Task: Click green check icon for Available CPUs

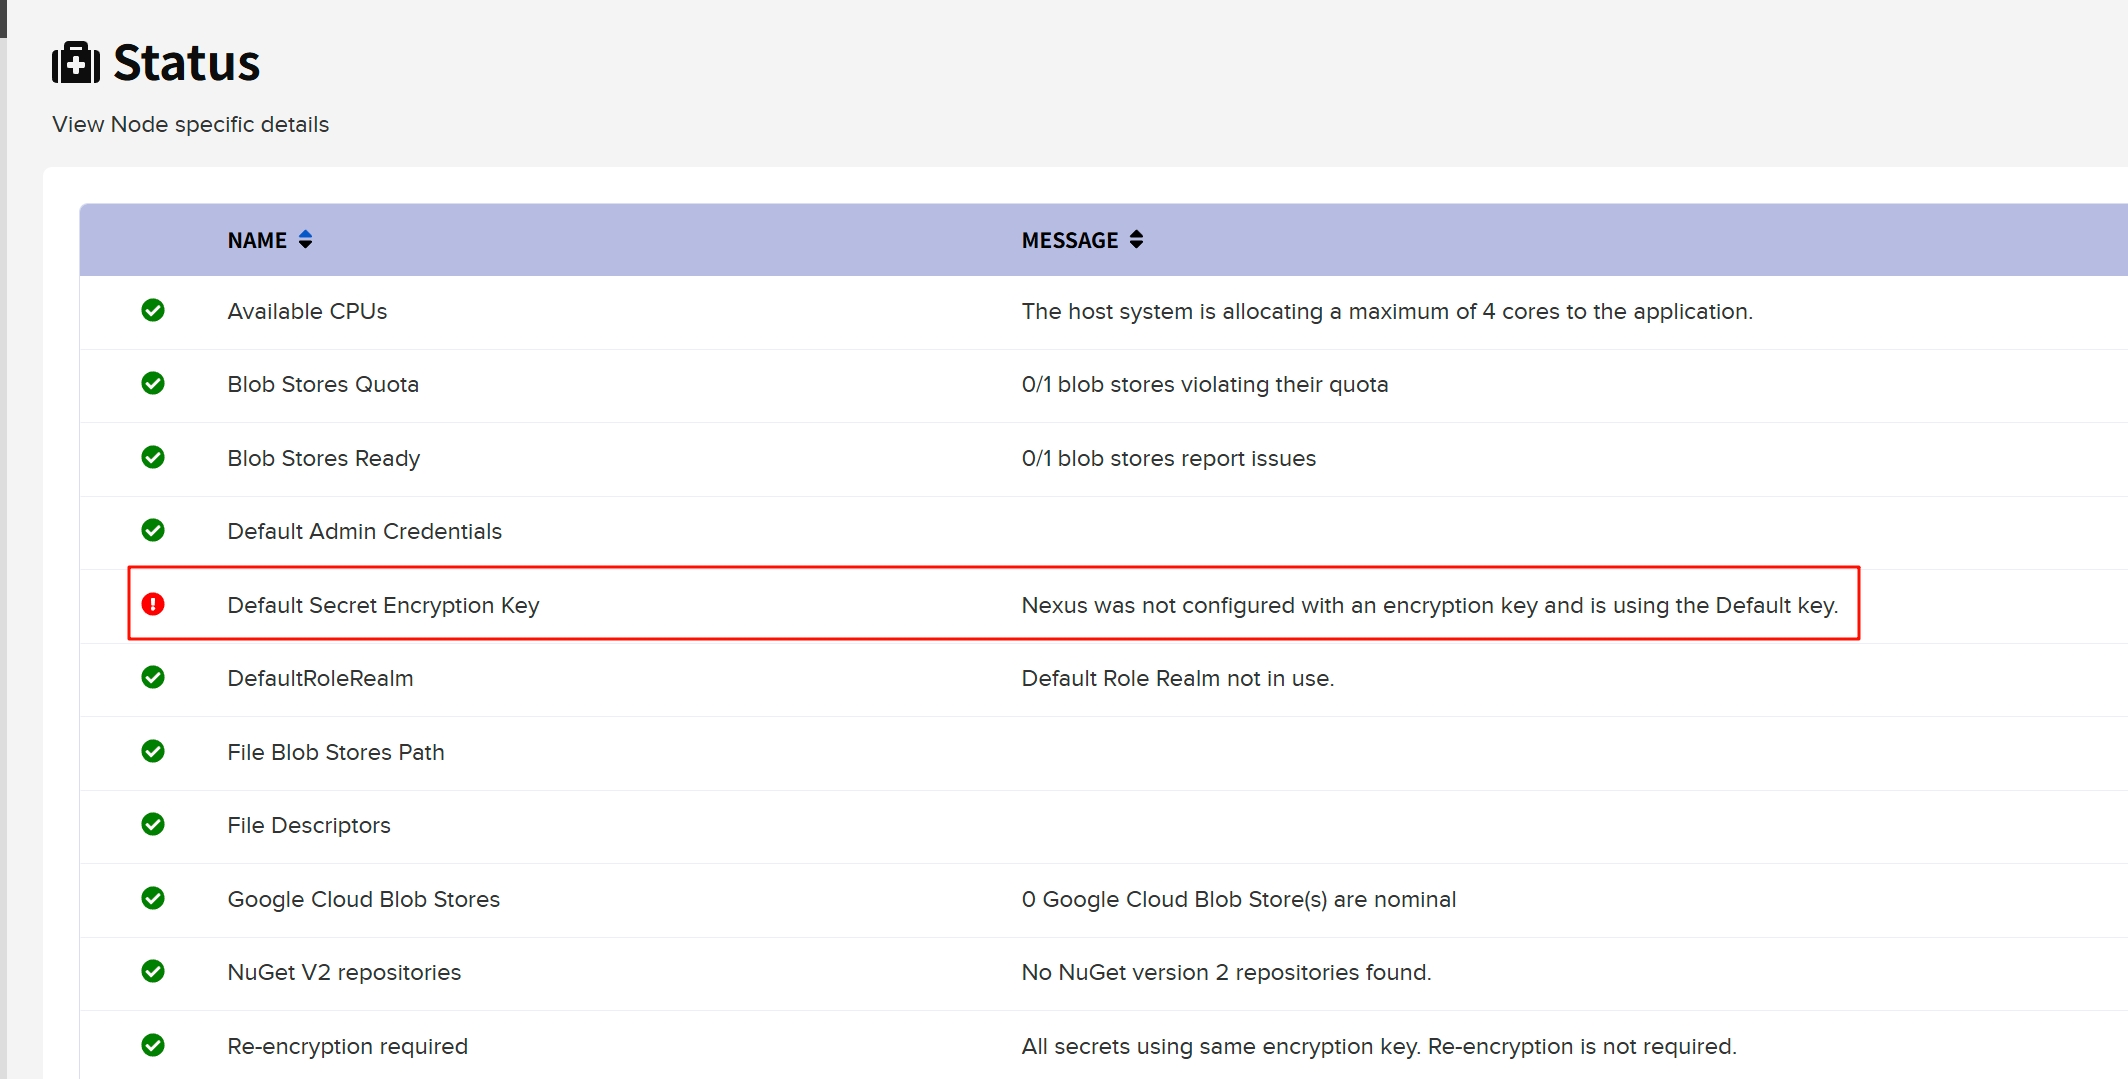Action: (x=153, y=311)
